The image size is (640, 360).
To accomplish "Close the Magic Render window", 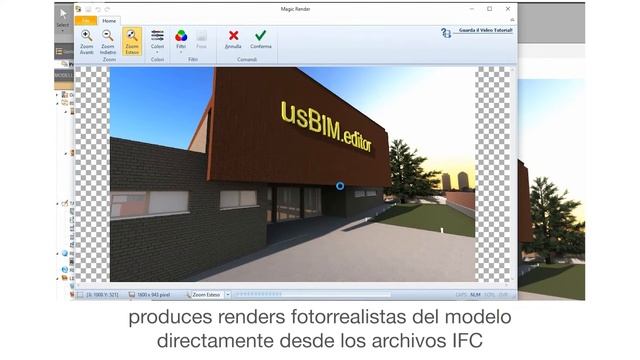I will [x=508, y=9].
